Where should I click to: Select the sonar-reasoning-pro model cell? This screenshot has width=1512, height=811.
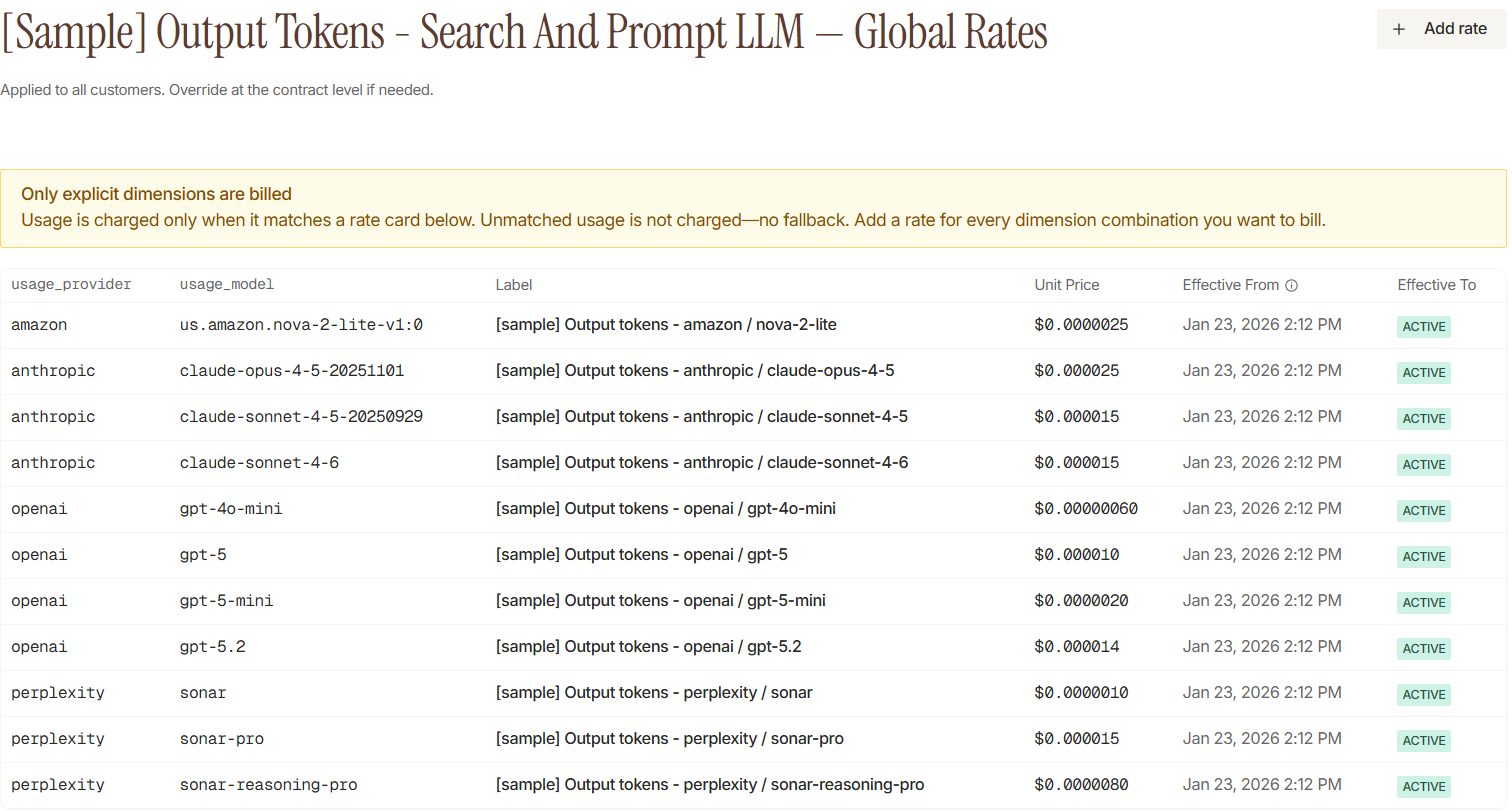click(x=268, y=785)
